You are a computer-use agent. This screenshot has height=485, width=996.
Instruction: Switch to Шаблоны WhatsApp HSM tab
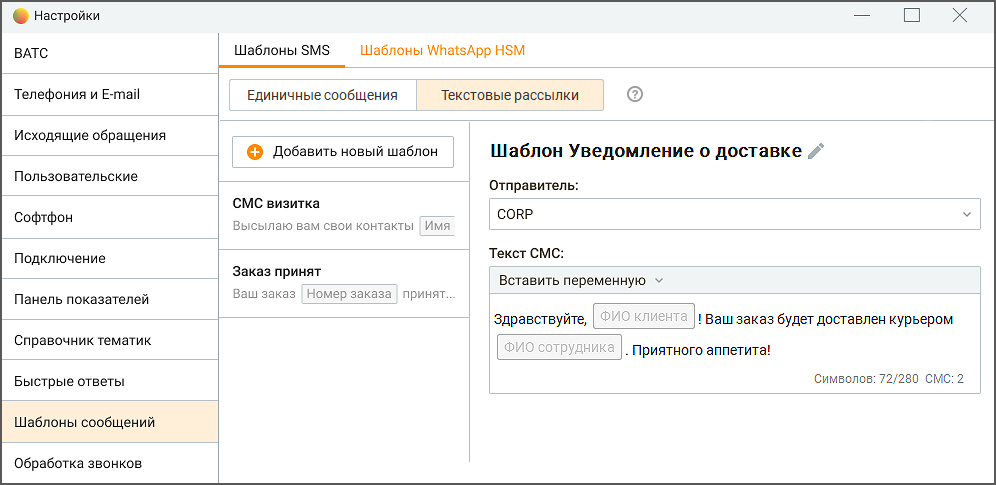click(x=442, y=50)
